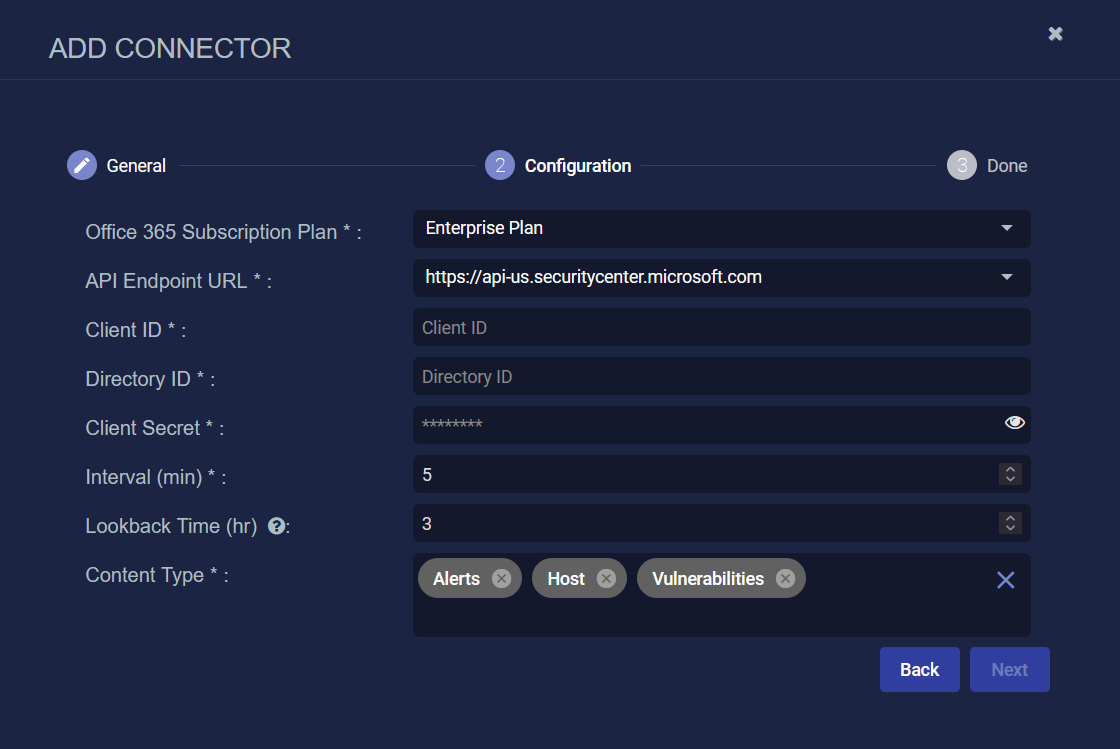Open the Office 365 Subscription Plan dropdown
The width and height of the screenshot is (1120, 749).
(1006, 229)
